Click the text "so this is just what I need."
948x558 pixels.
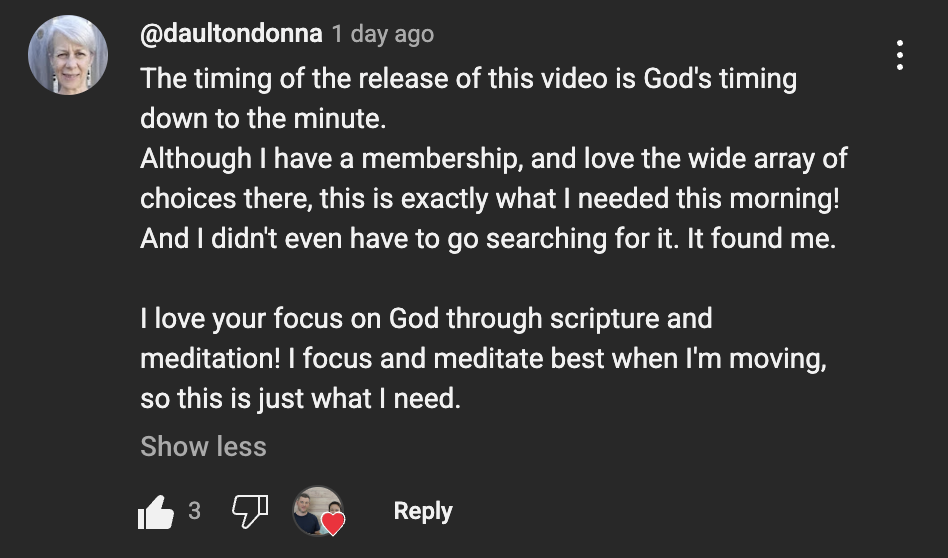300,399
